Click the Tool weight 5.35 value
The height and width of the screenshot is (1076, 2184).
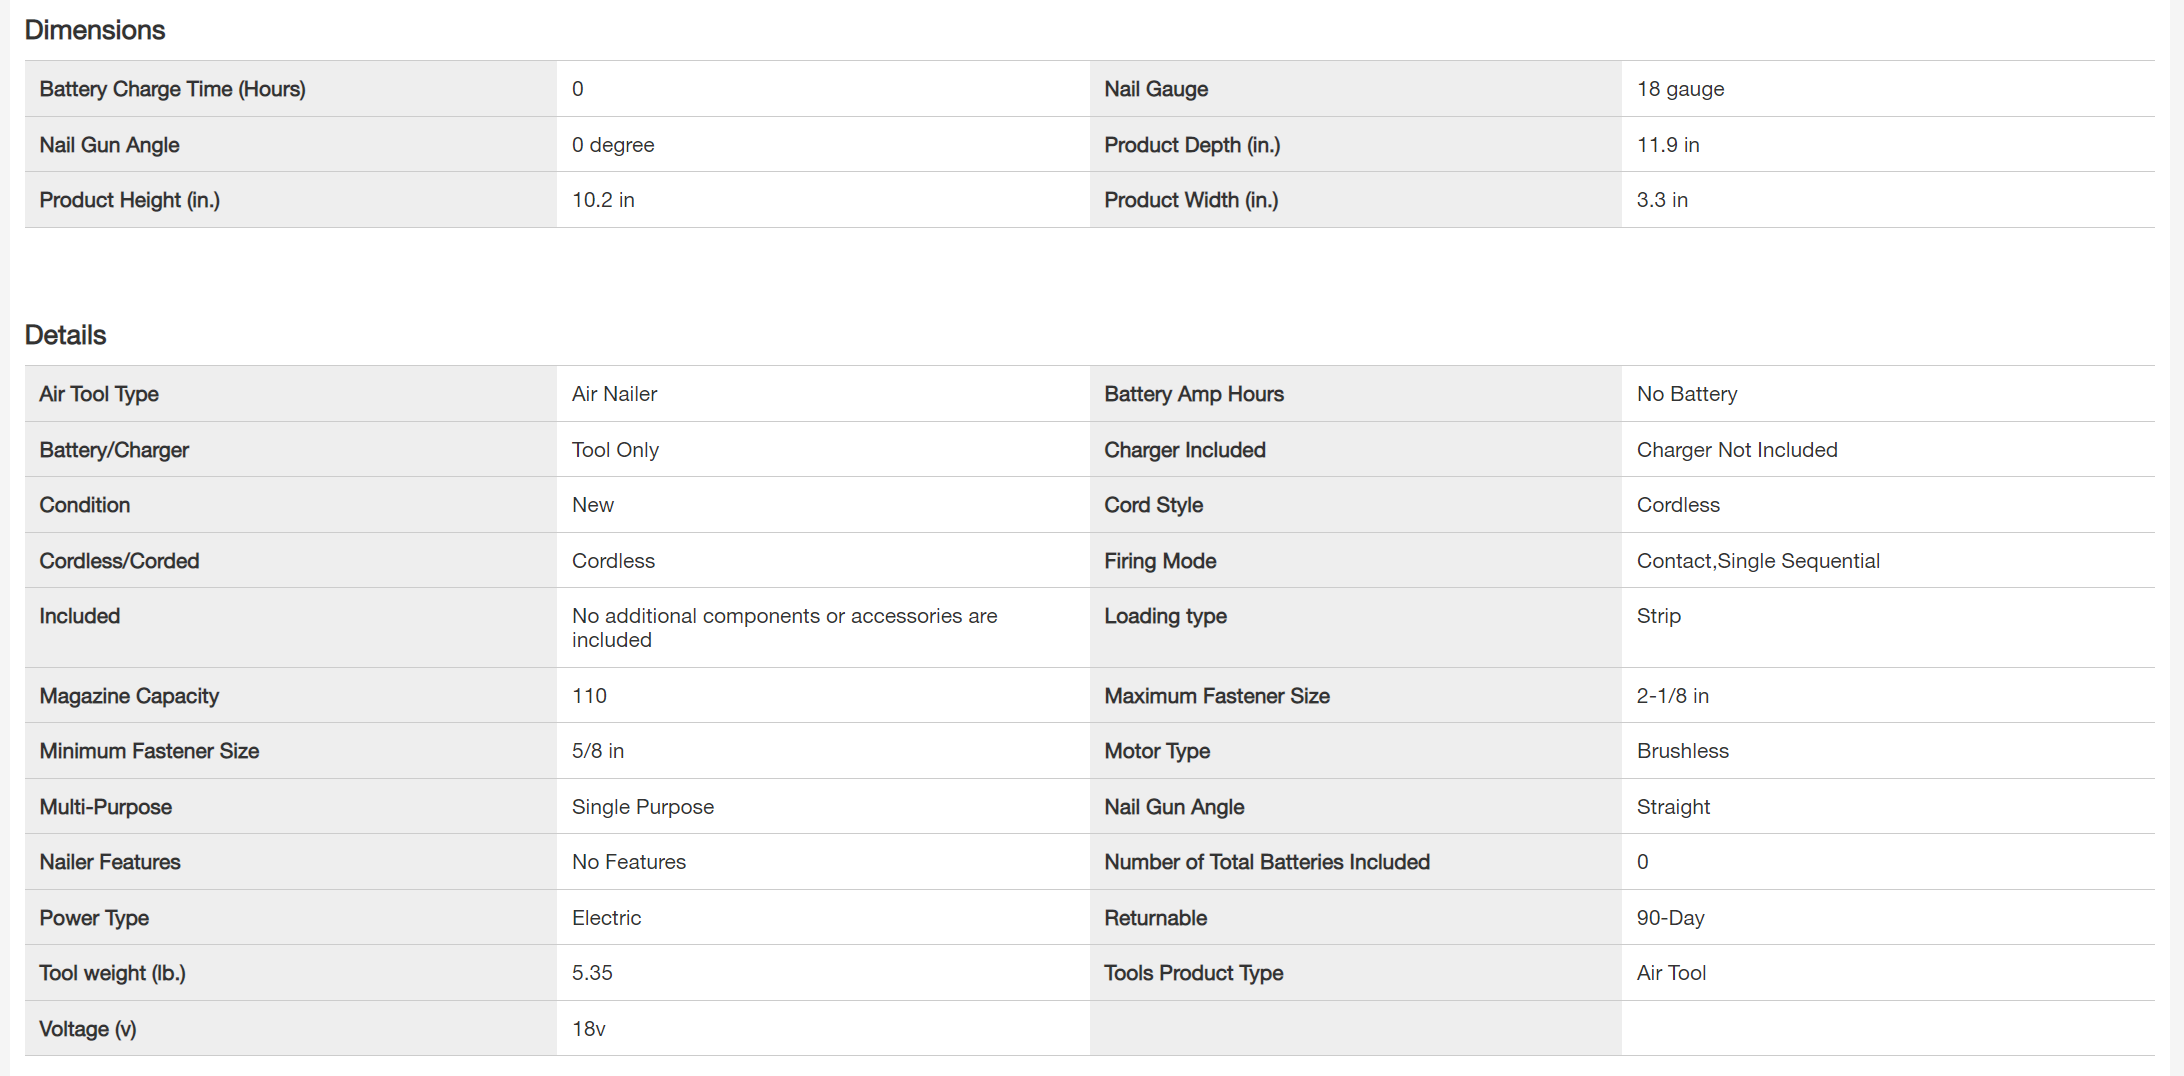[x=592, y=973]
